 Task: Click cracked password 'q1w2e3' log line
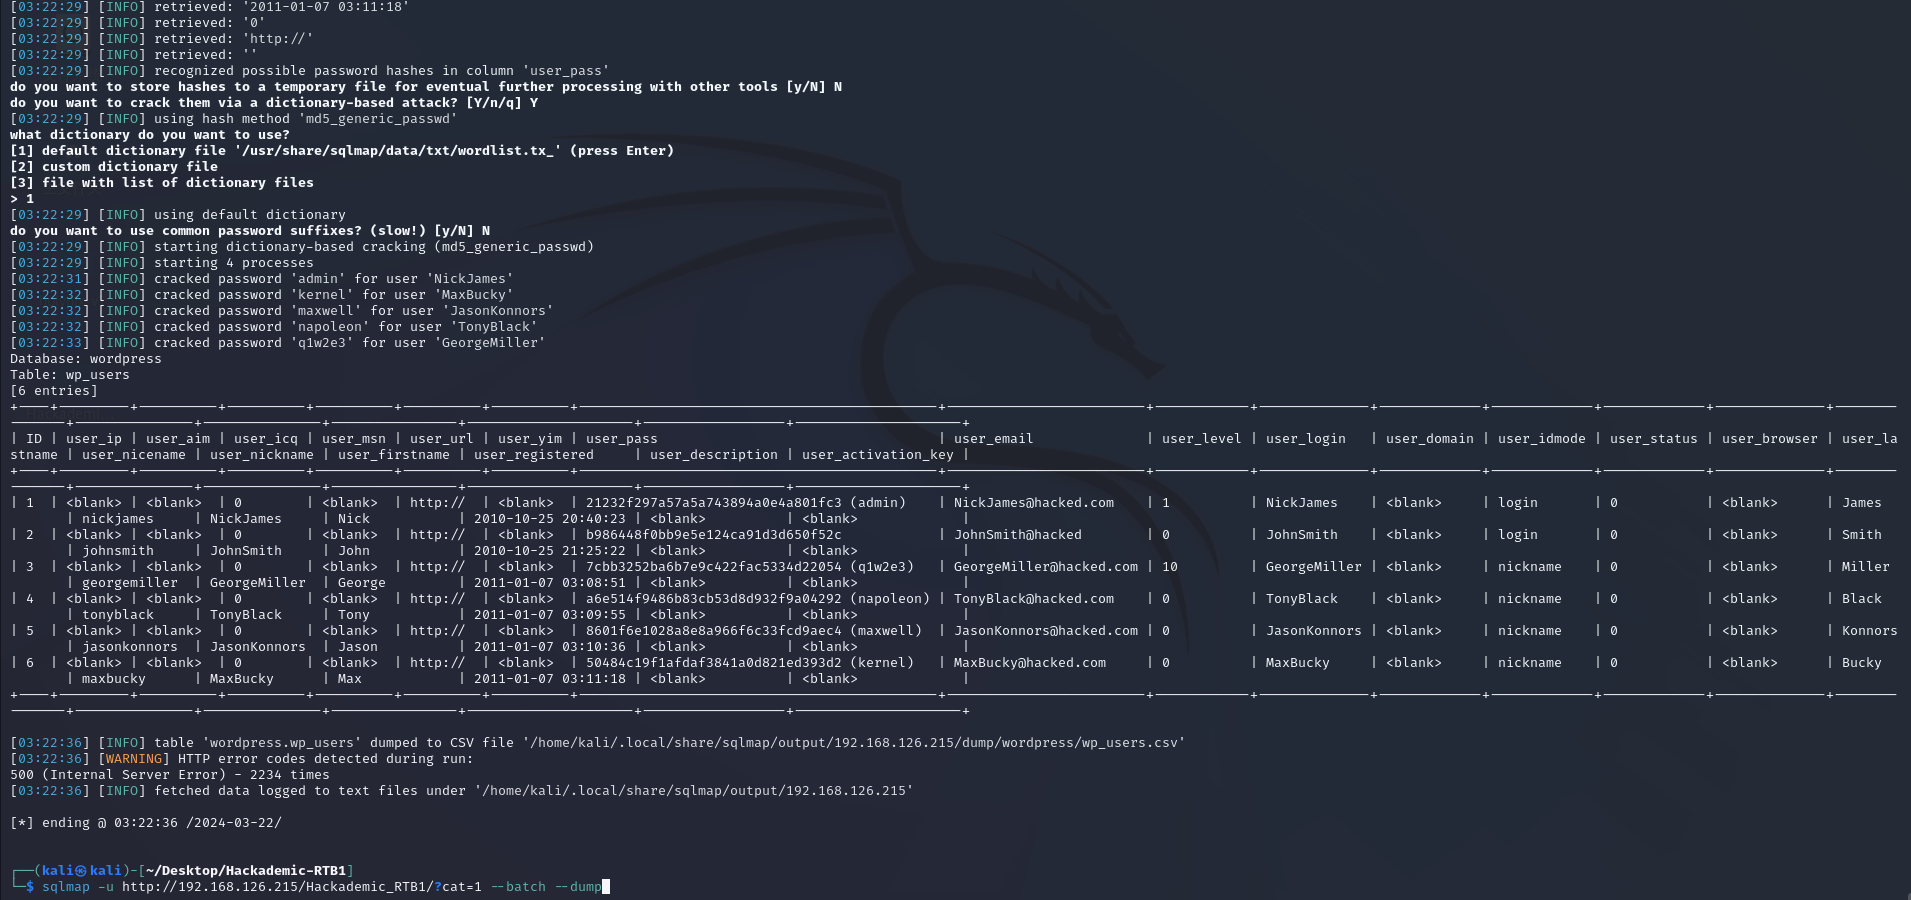tap(277, 343)
